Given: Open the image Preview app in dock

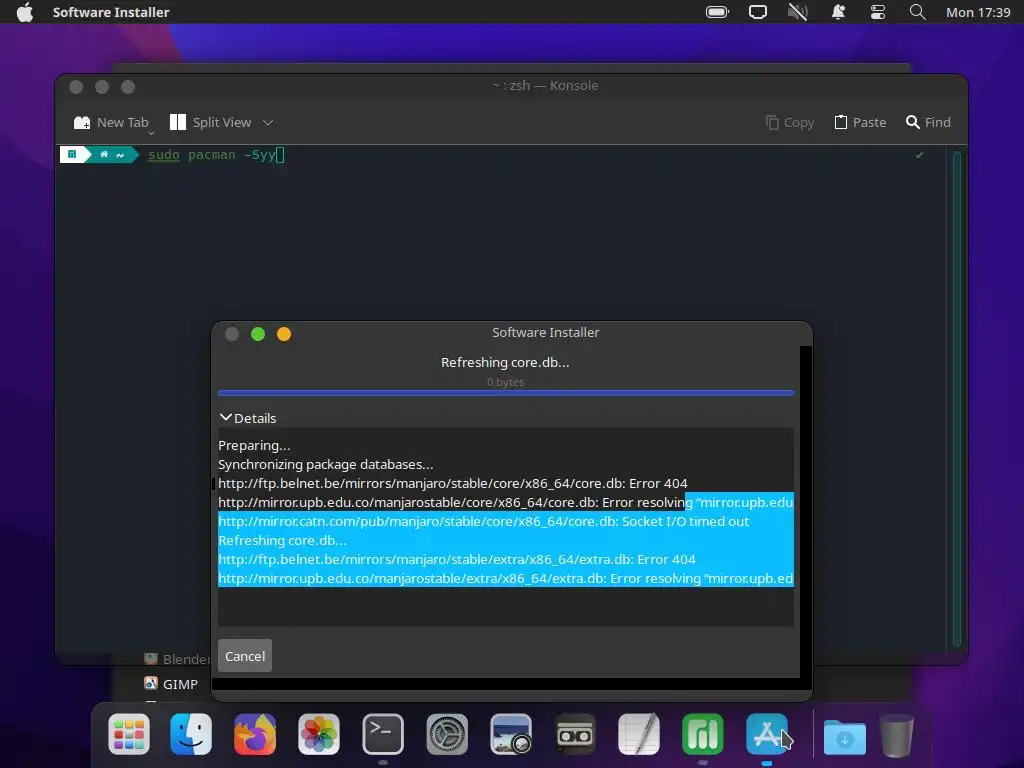Looking at the screenshot, I should (x=511, y=734).
